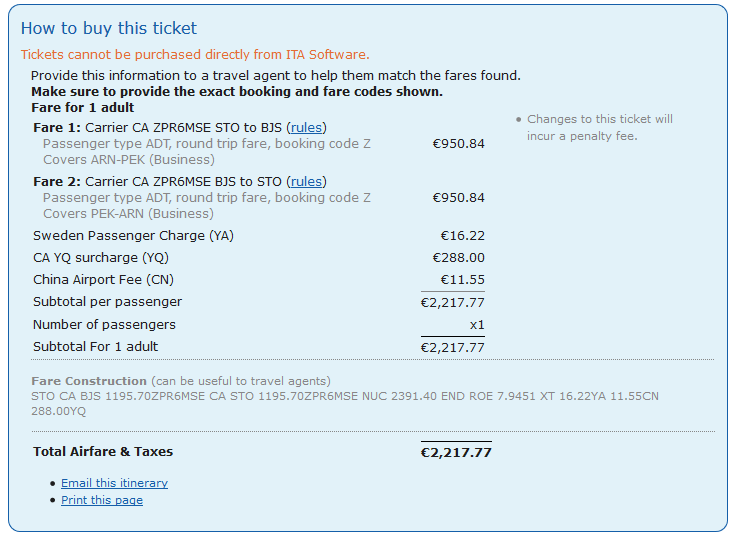Click the "How to buy this ticket" heading
This screenshot has height=544, width=738.
coord(109,29)
